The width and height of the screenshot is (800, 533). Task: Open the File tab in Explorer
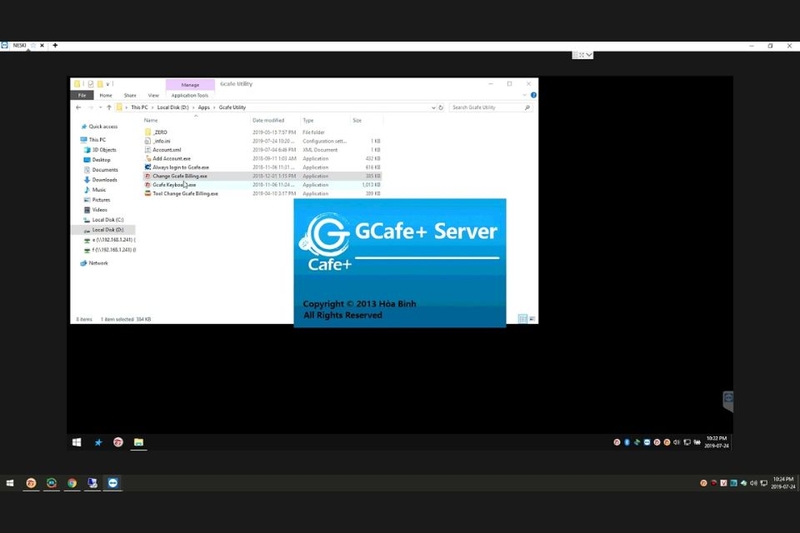point(82,95)
